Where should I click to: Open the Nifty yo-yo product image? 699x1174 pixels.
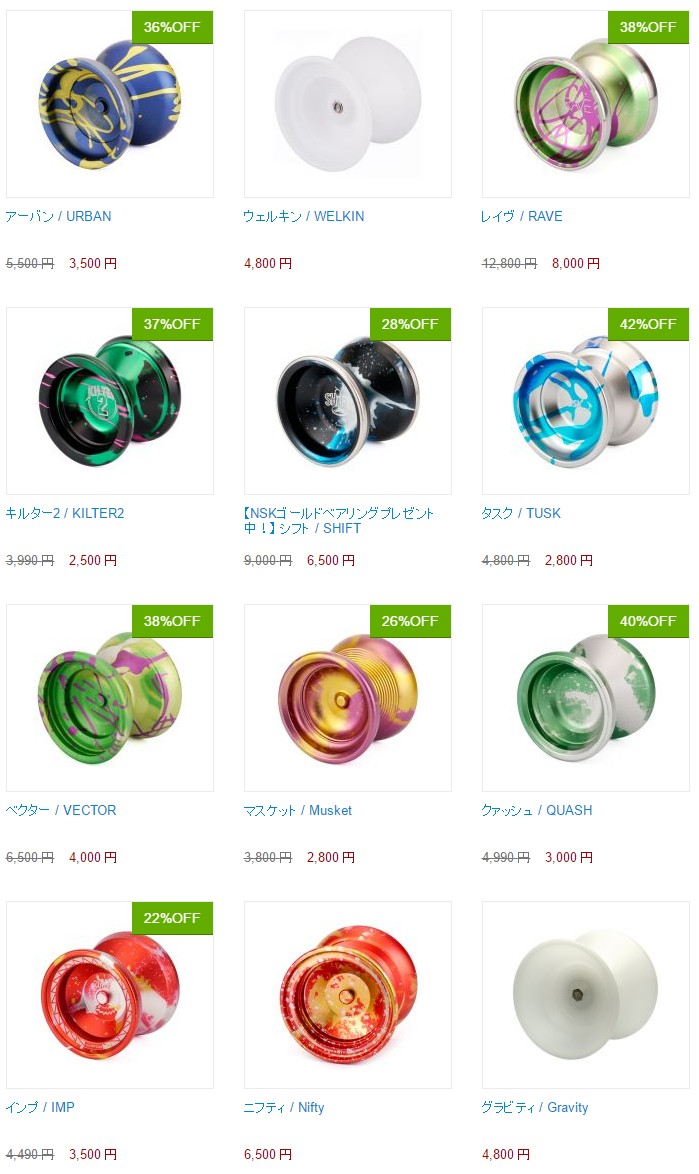tap(348, 995)
